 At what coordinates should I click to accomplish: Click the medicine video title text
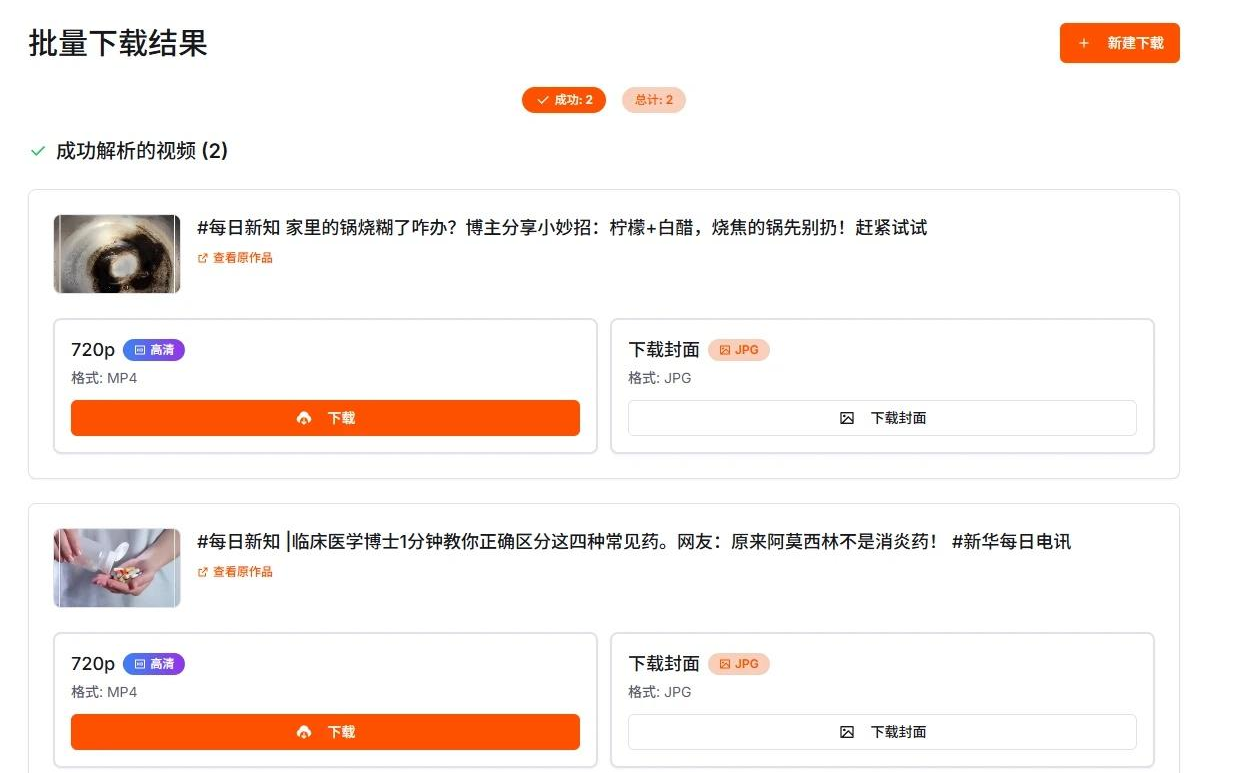[634, 542]
